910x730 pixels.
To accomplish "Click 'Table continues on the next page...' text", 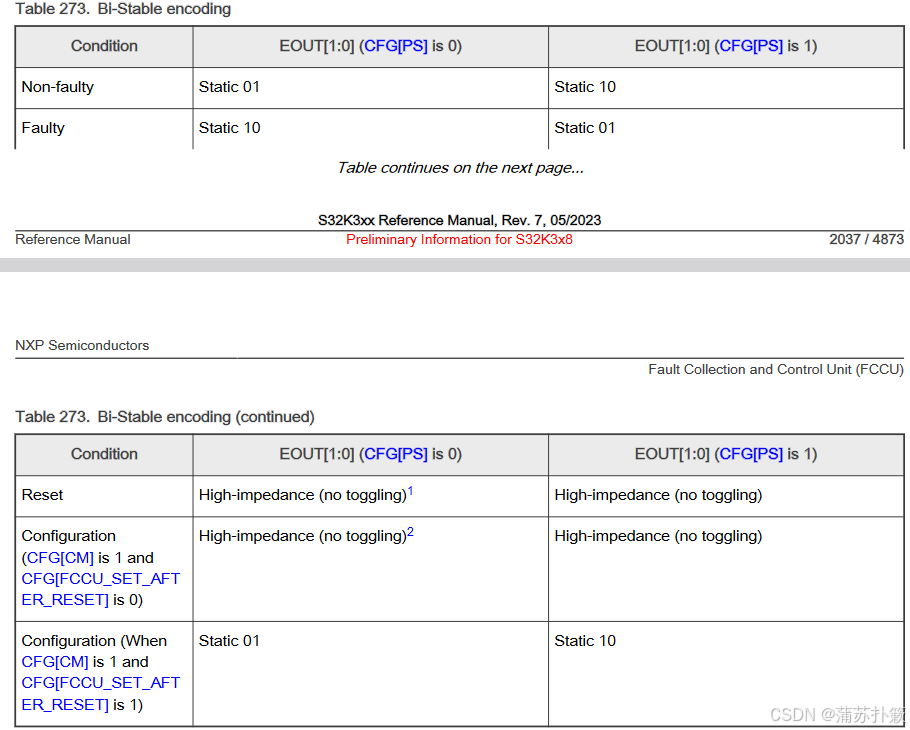I will pyautogui.click(x=461, y=168).
